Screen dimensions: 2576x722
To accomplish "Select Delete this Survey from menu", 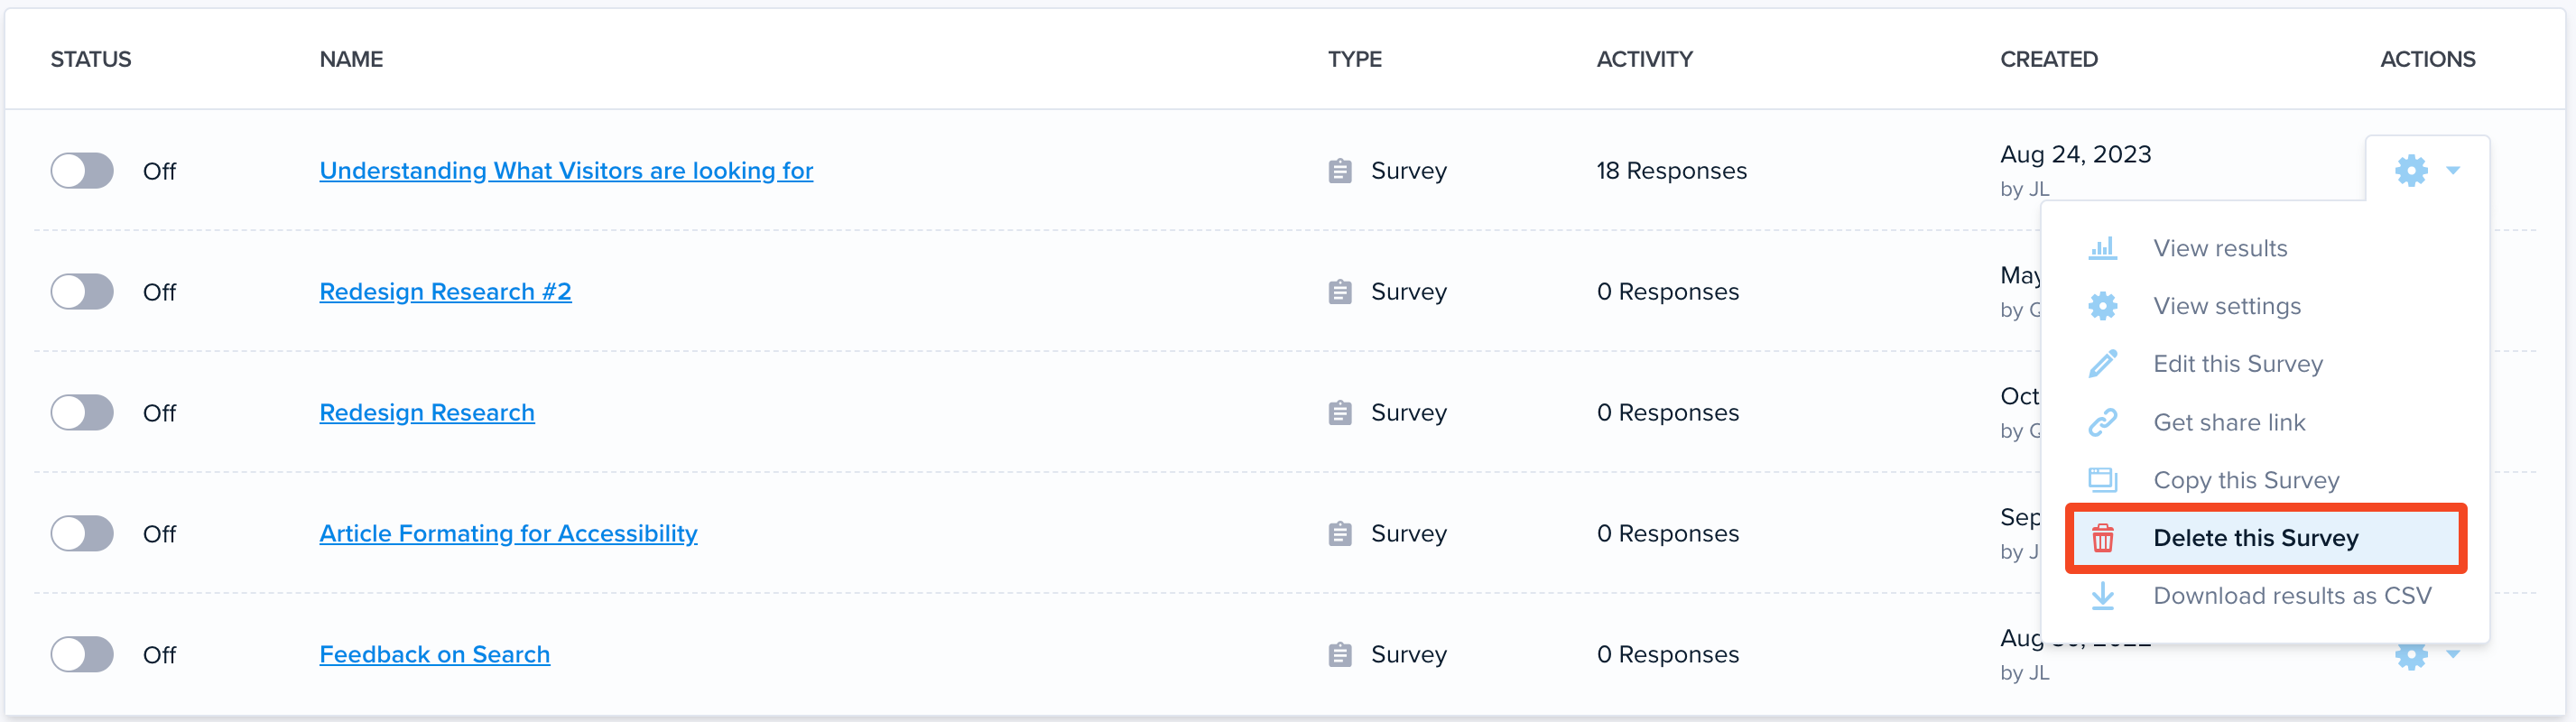I will (x=2266, y=538).
